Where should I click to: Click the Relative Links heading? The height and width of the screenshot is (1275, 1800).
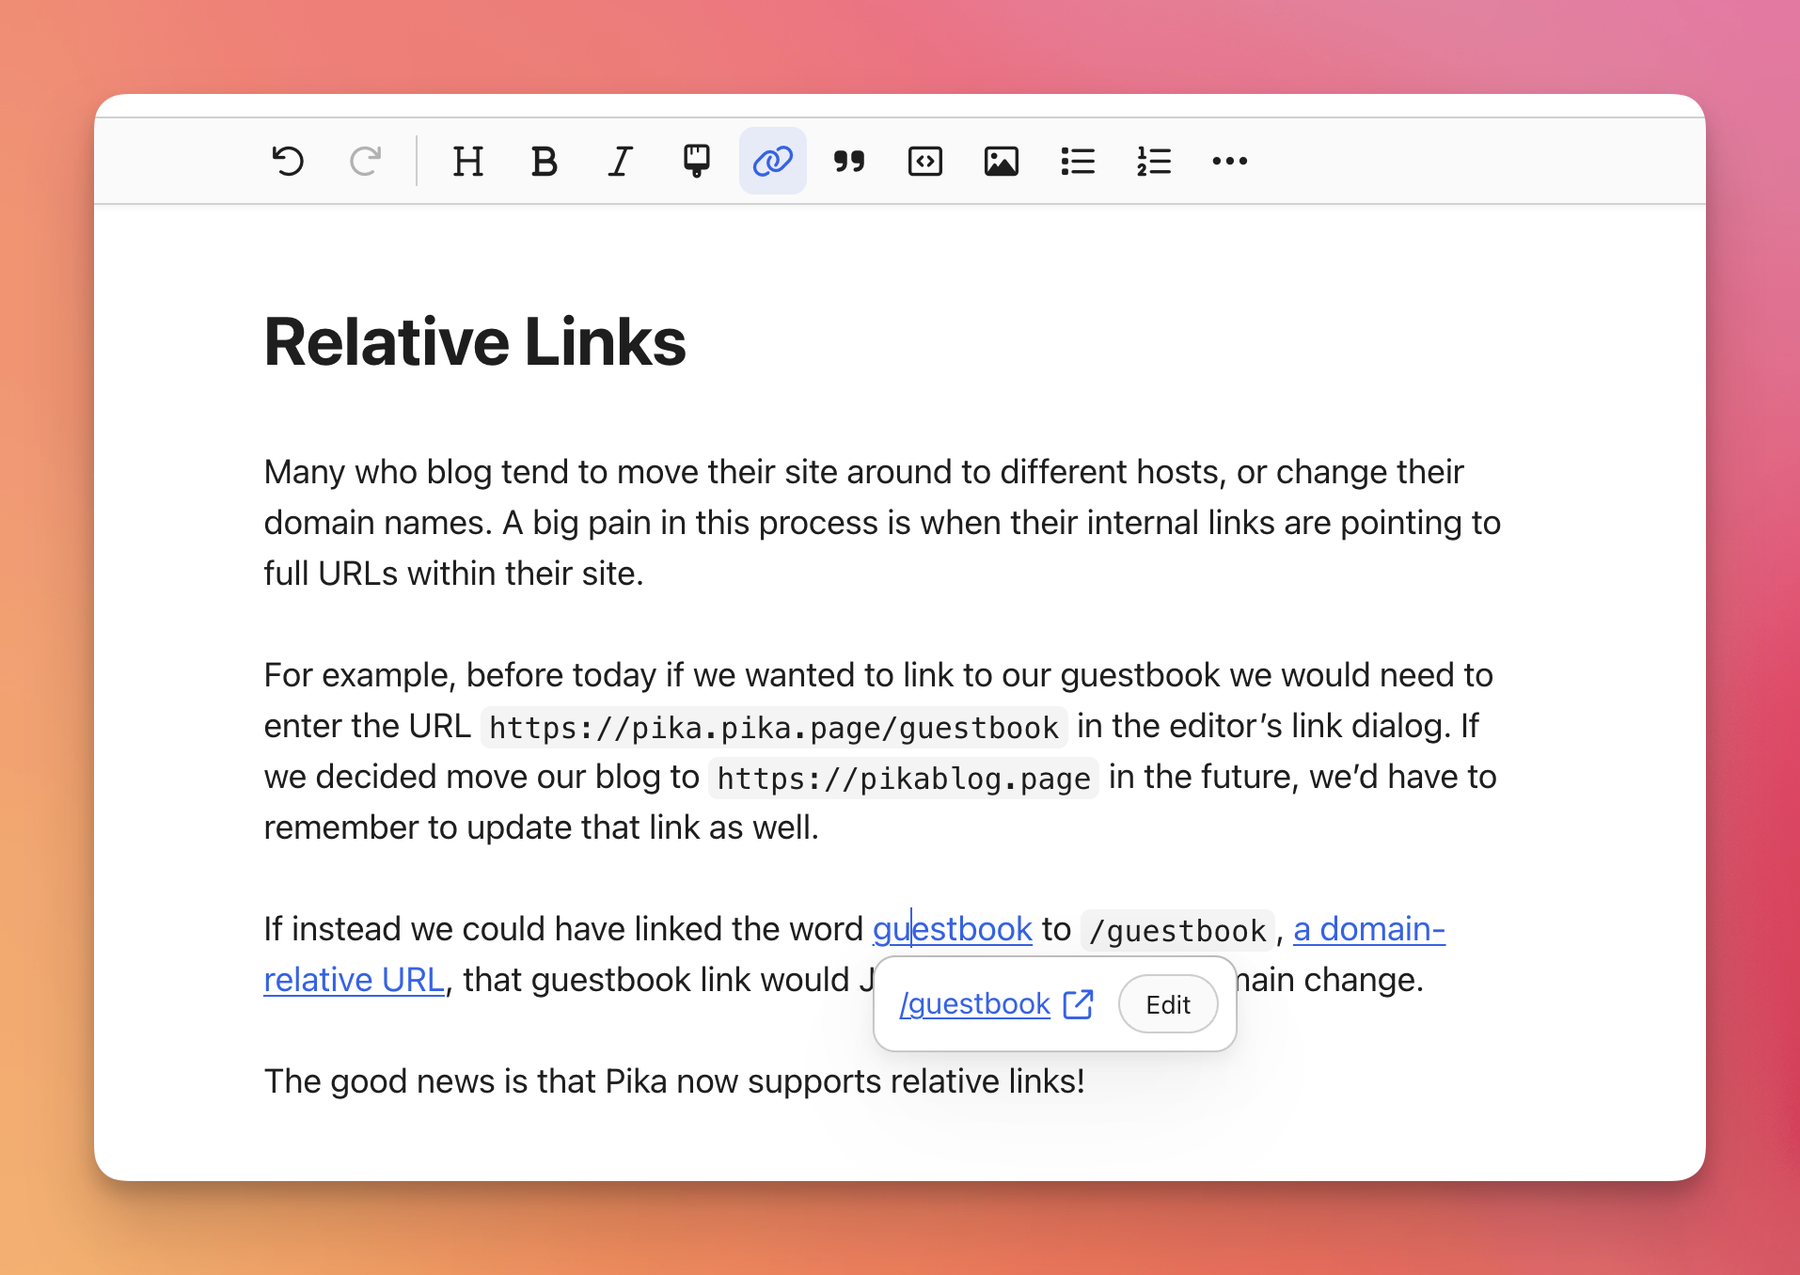[475, 342]
